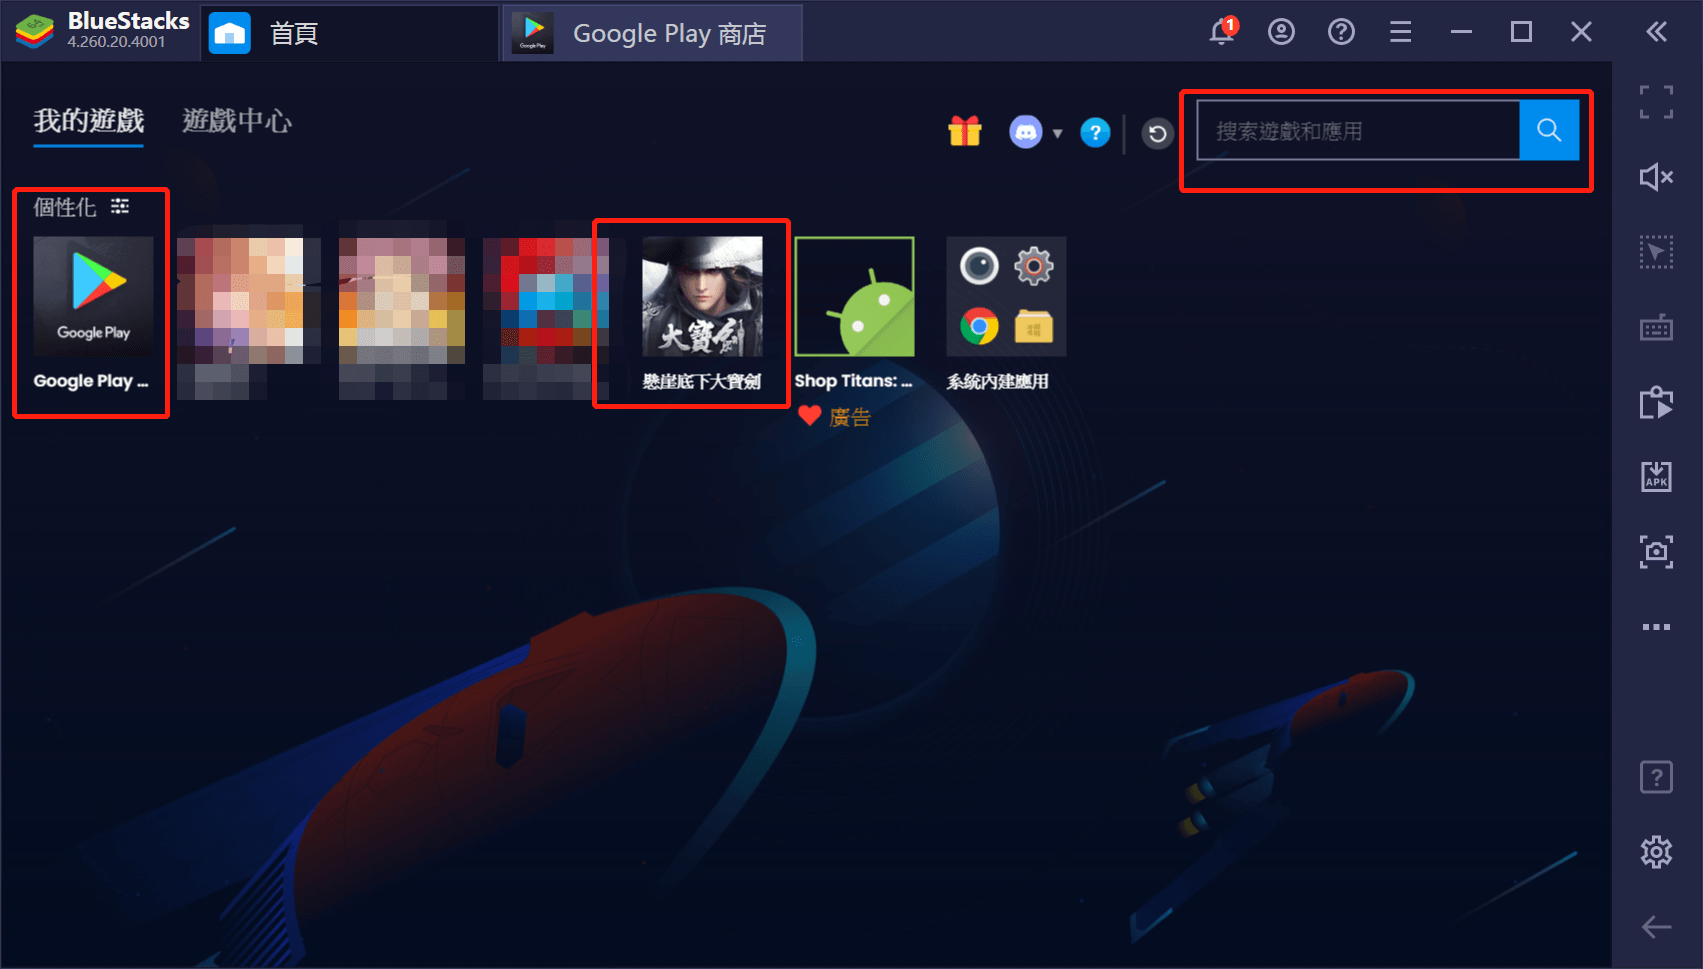
Task: Open the multi-instance manager icon
Action: pos(1656,402)
